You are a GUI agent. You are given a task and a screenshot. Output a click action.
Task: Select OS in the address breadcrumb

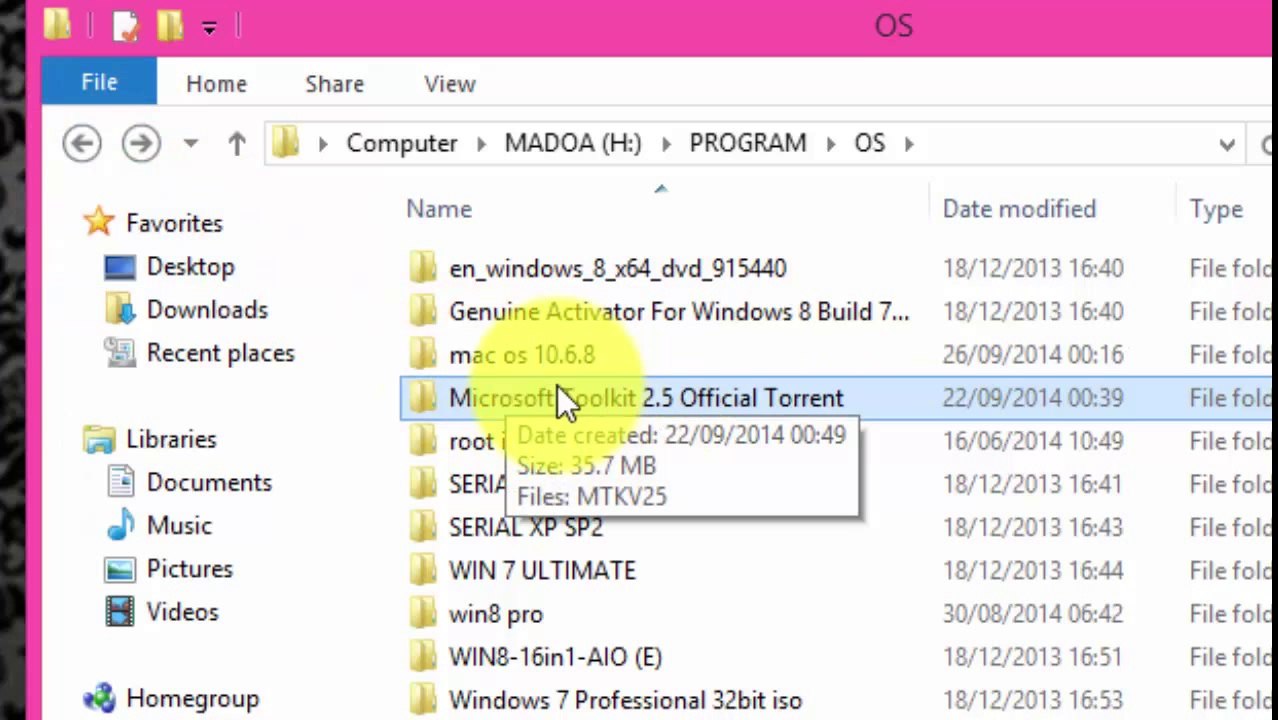click(x=869, y=143)
